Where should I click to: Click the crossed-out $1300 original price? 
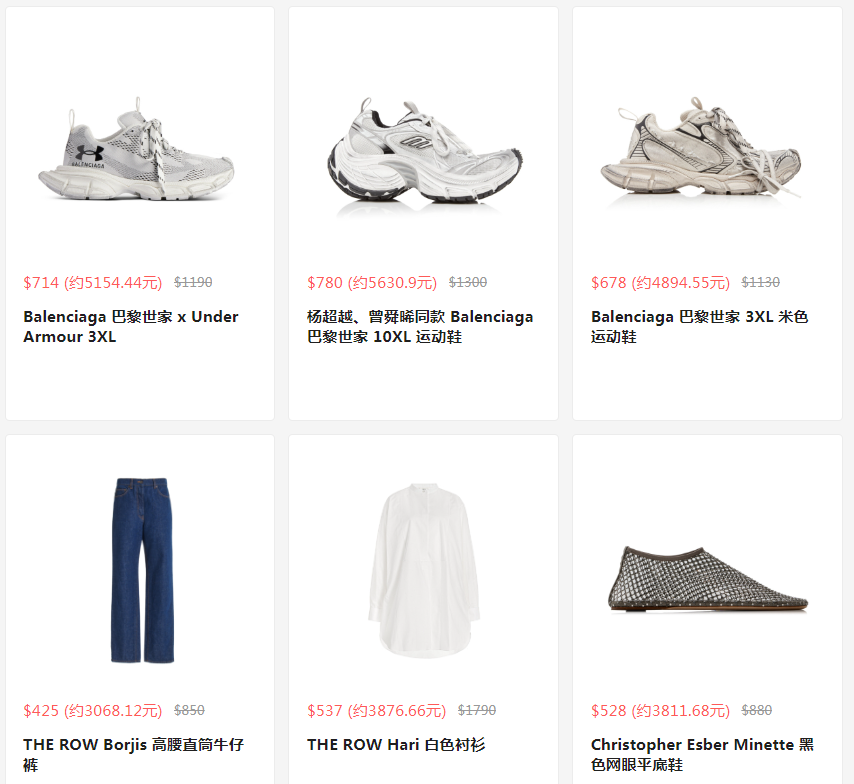pyautogui.click(x=468, y=282)
